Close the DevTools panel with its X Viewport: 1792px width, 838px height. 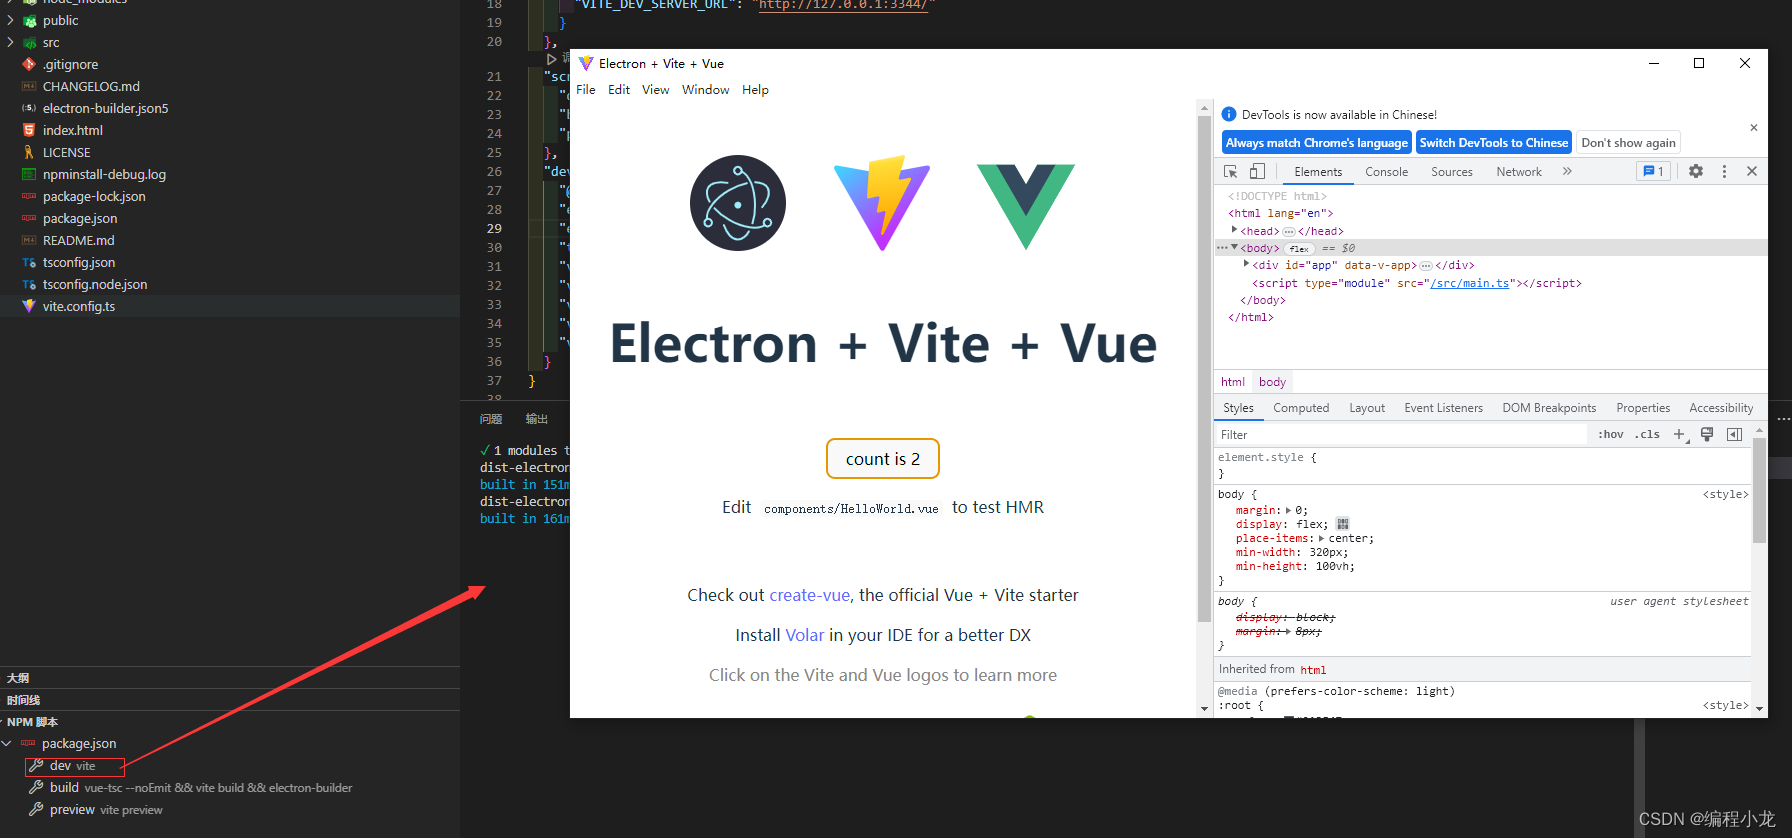click(x=1752, y=172)
